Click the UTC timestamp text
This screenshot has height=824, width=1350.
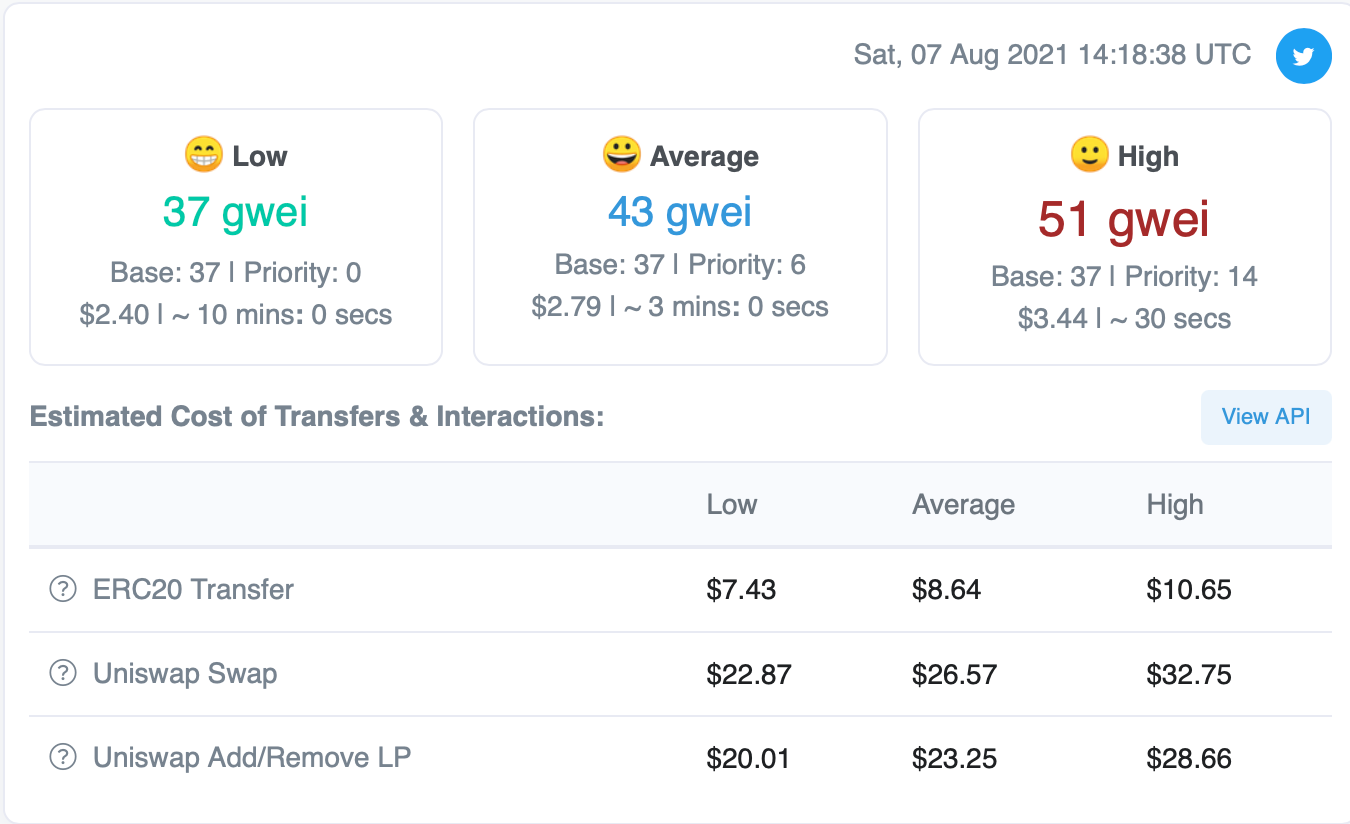(x=1052, y=54)
